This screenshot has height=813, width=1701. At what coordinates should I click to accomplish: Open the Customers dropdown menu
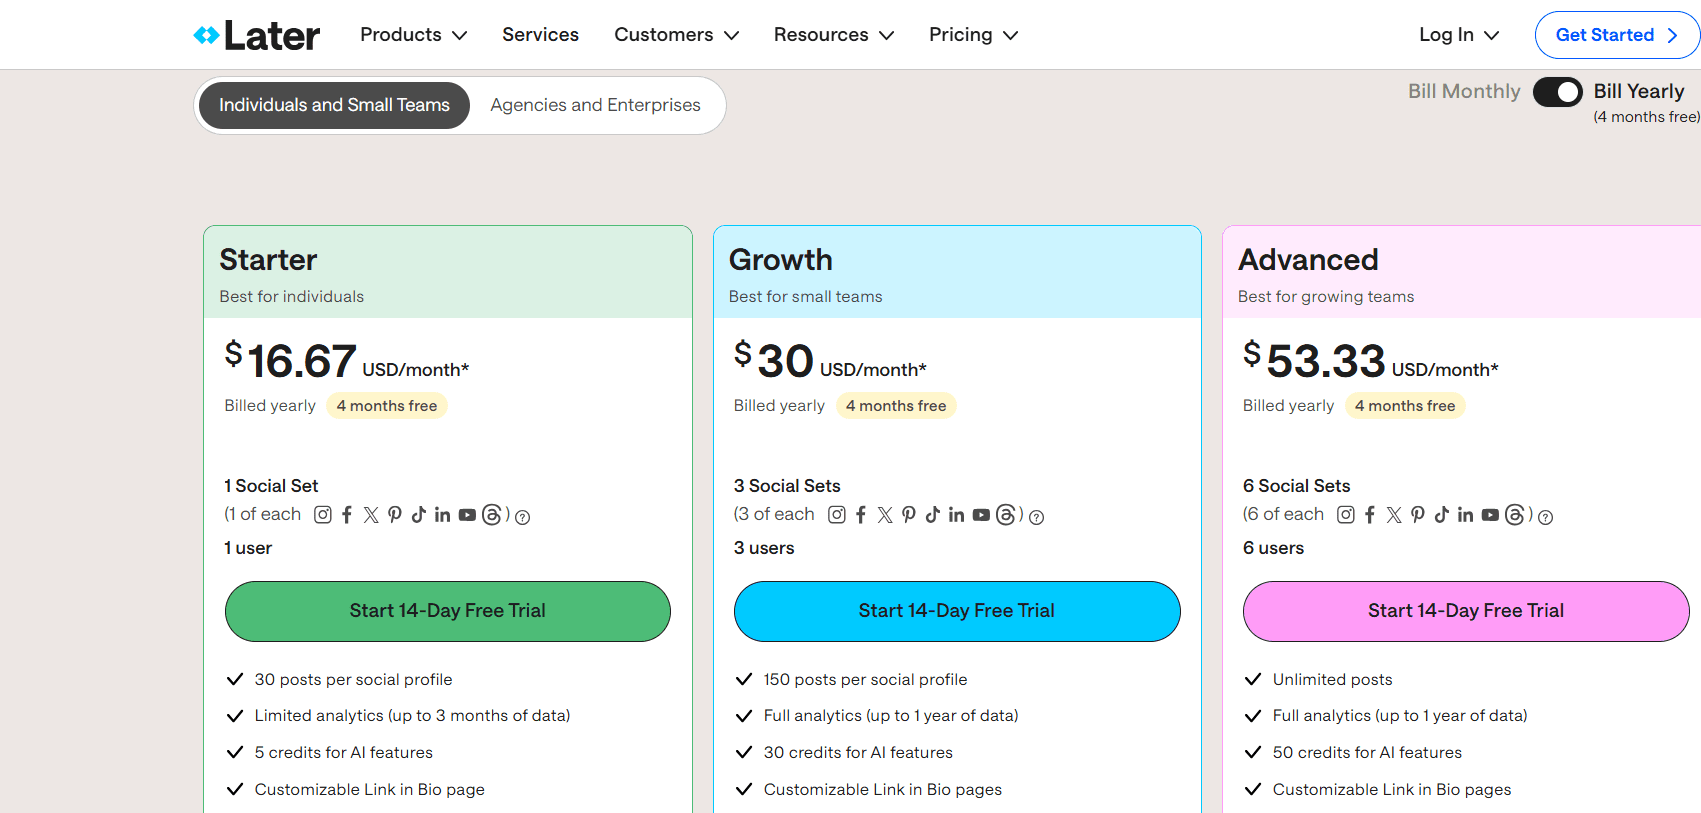coord(676,35)
